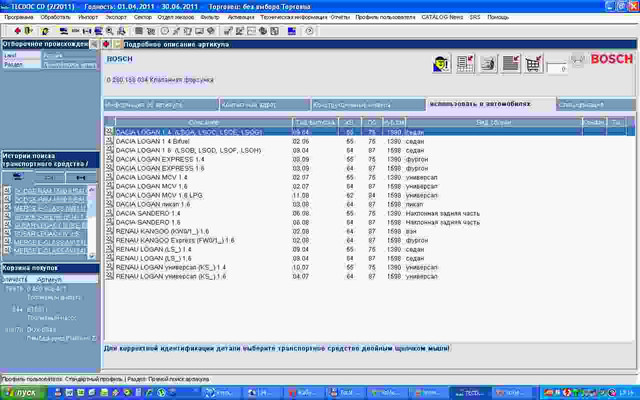The width and height of the screenshot is (640, 400).
Task: Click the printer-like button between table and list icons
Action: 488,64
